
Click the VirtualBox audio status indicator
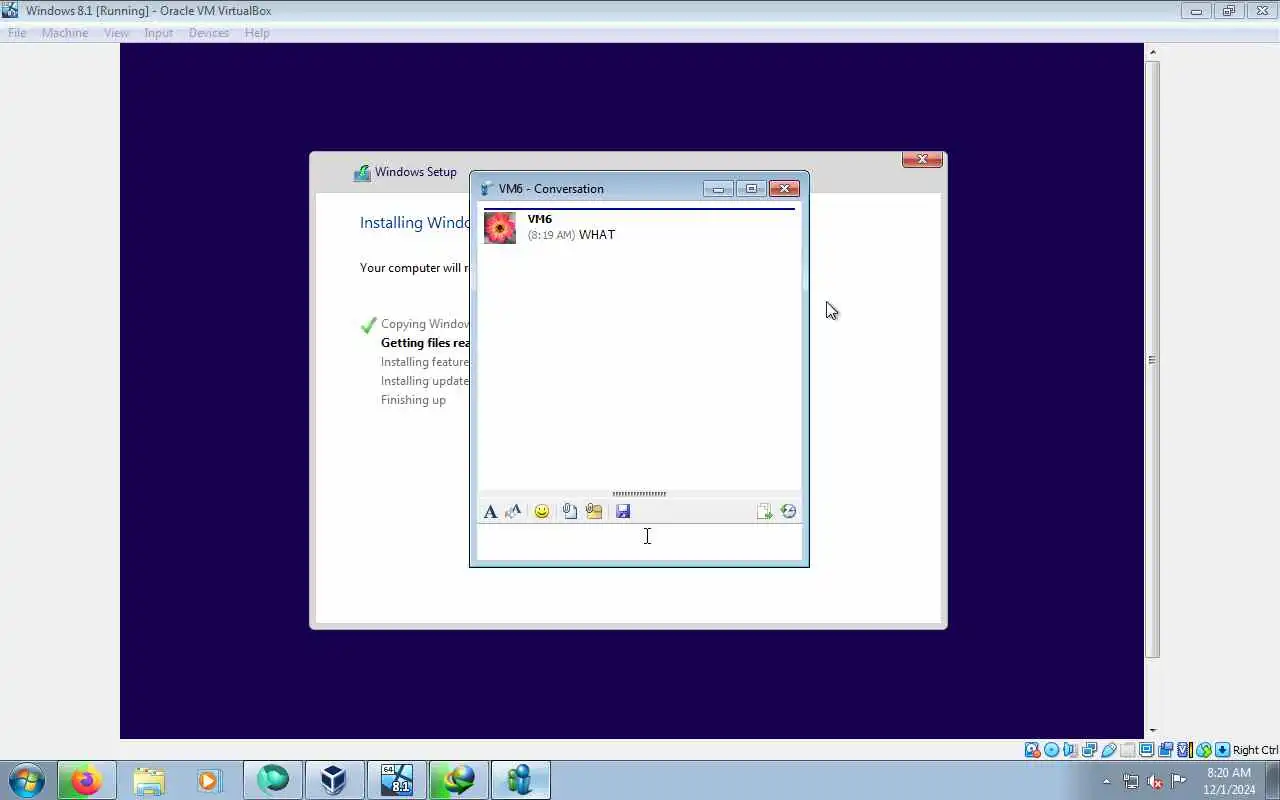click(1069, 750)
